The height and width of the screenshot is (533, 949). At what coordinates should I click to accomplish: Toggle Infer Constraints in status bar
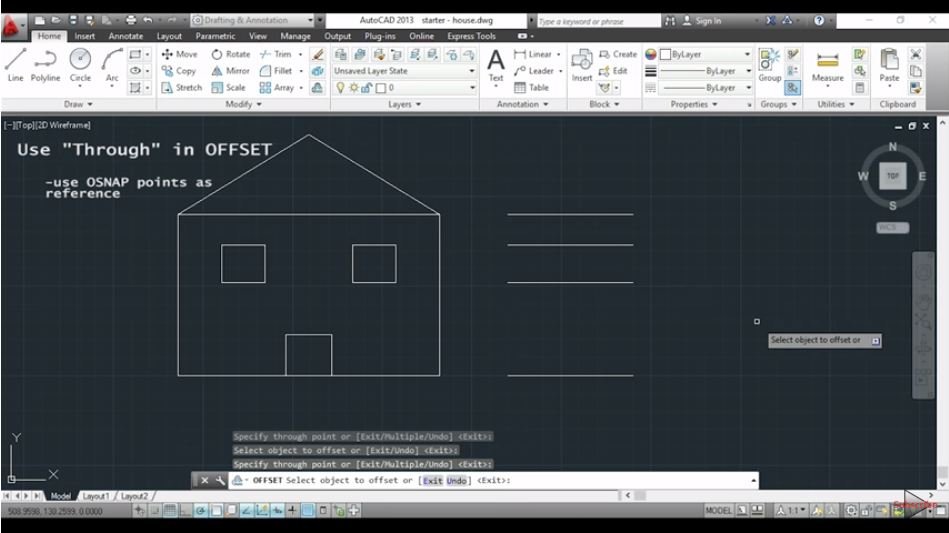pyautogui.click(x=139, y=511)
